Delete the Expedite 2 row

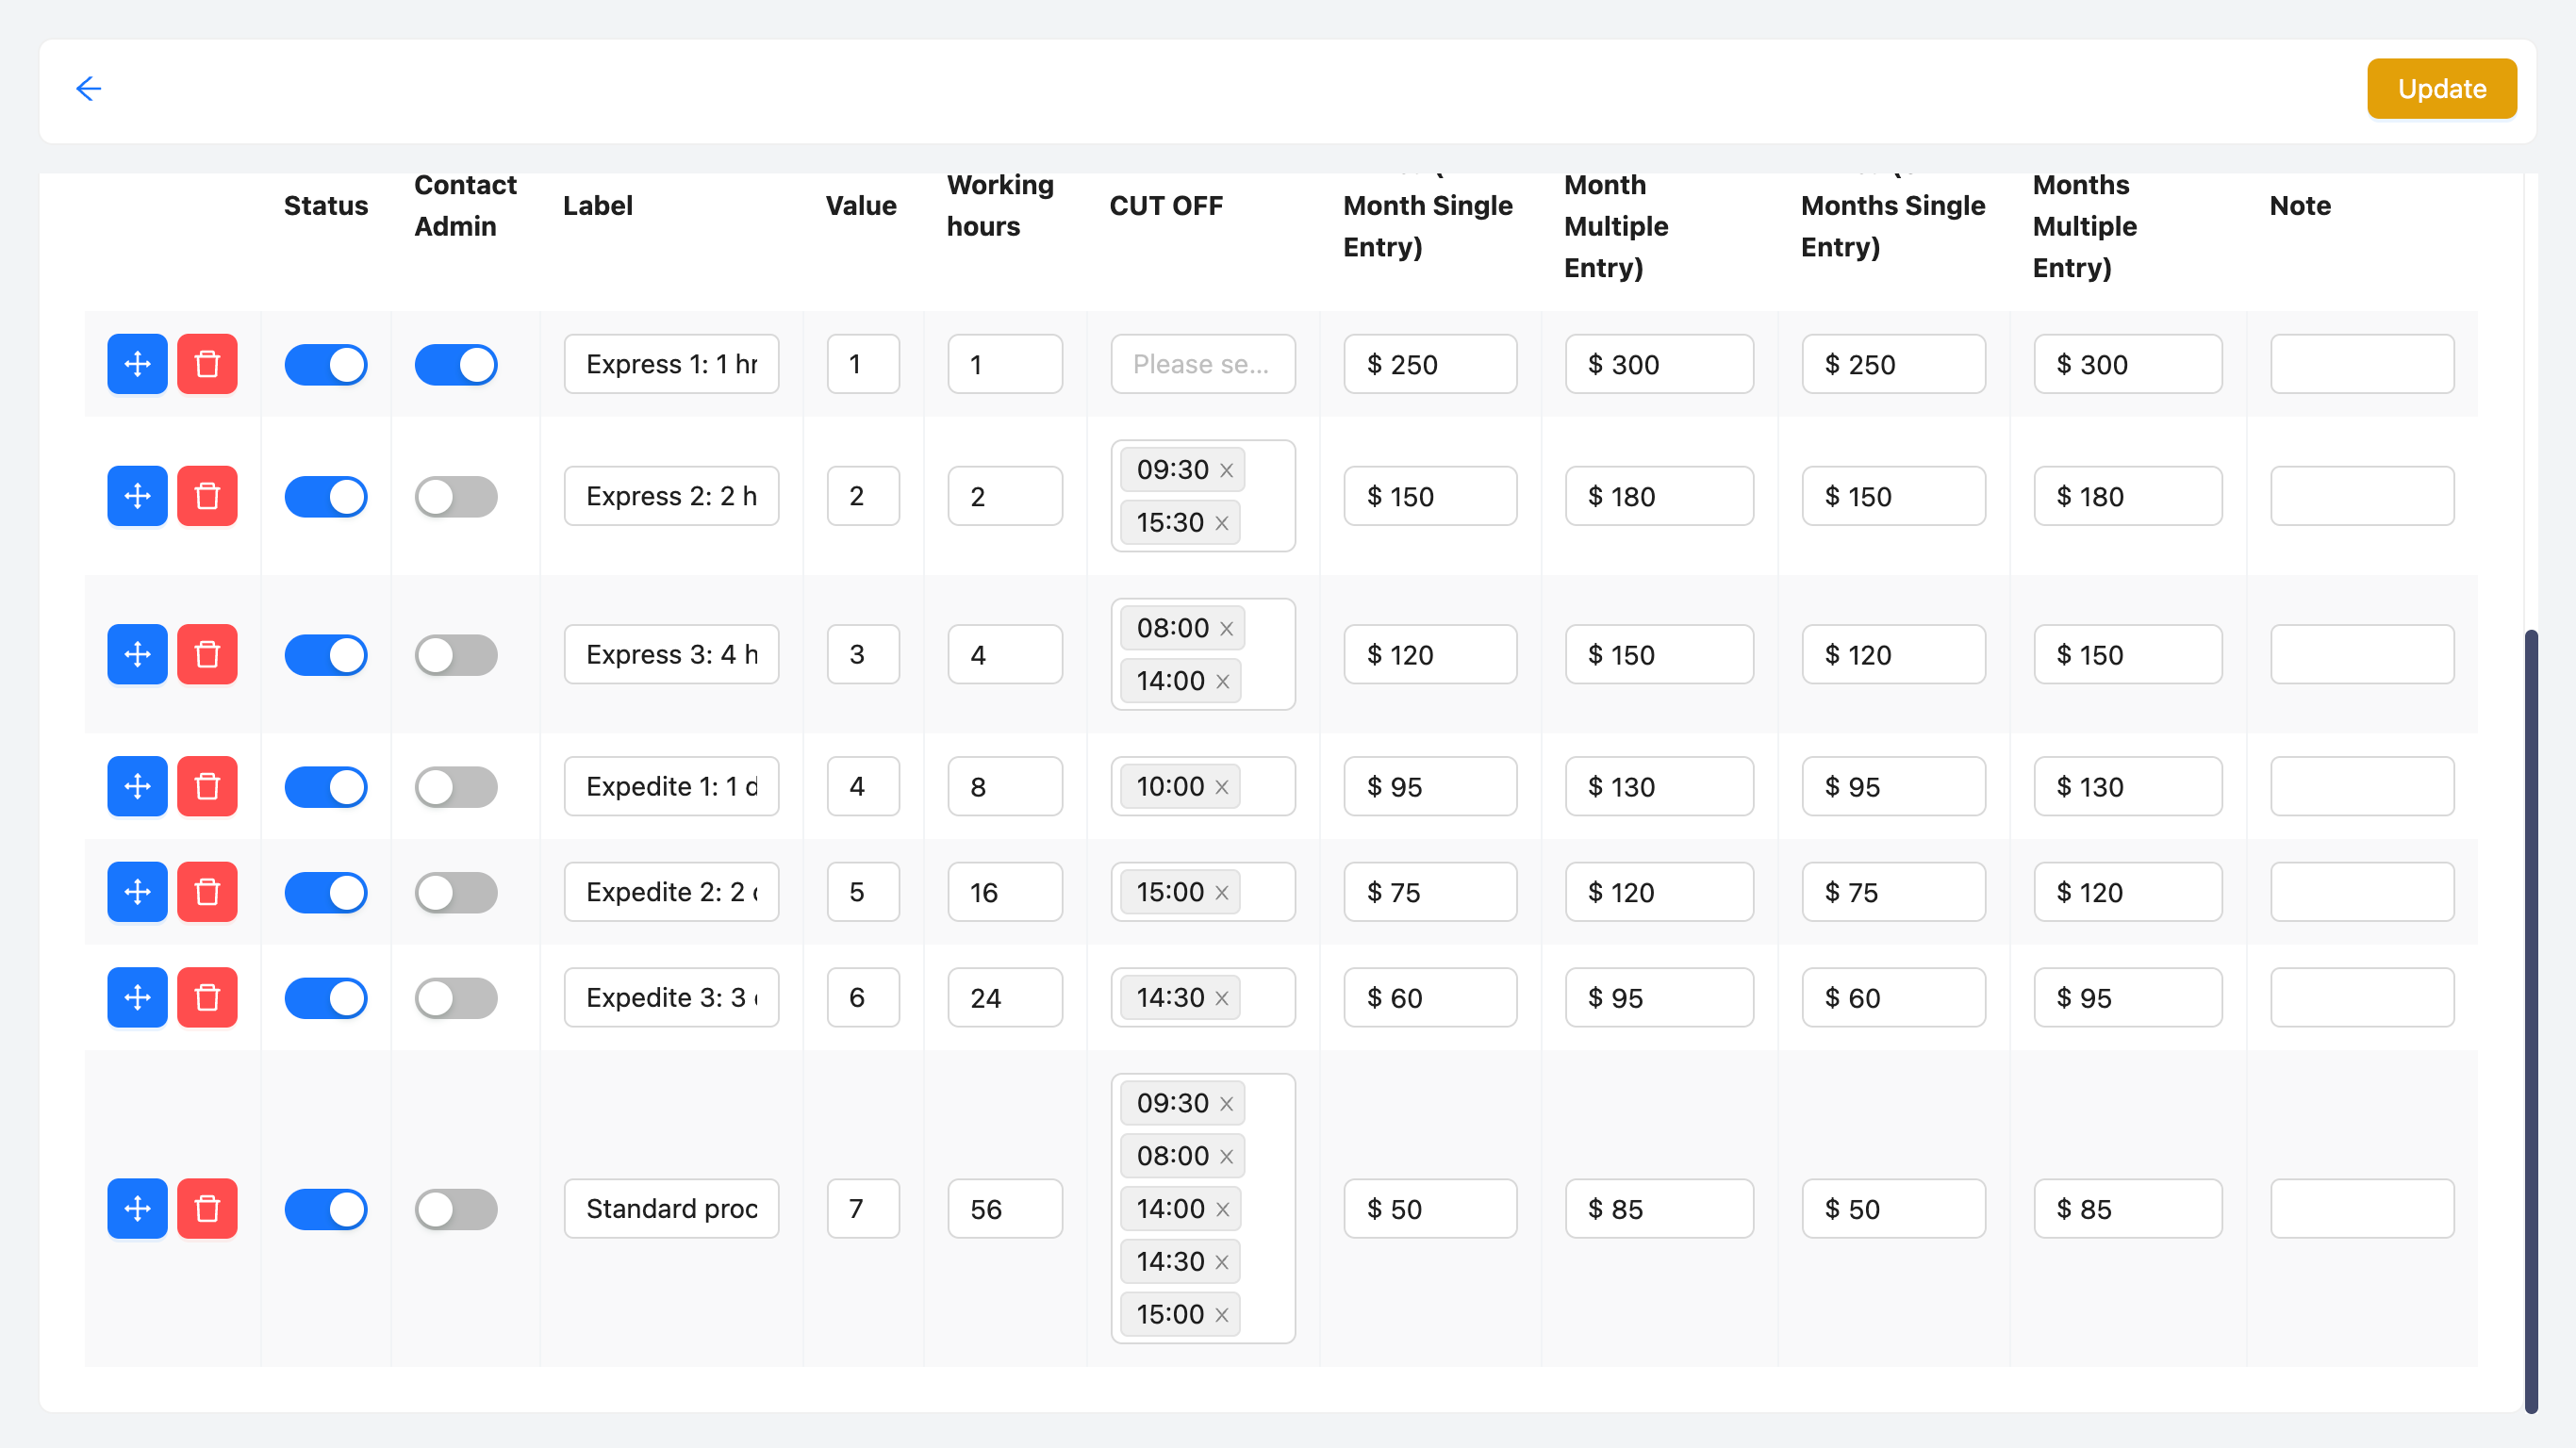click(x=207, y=892)
